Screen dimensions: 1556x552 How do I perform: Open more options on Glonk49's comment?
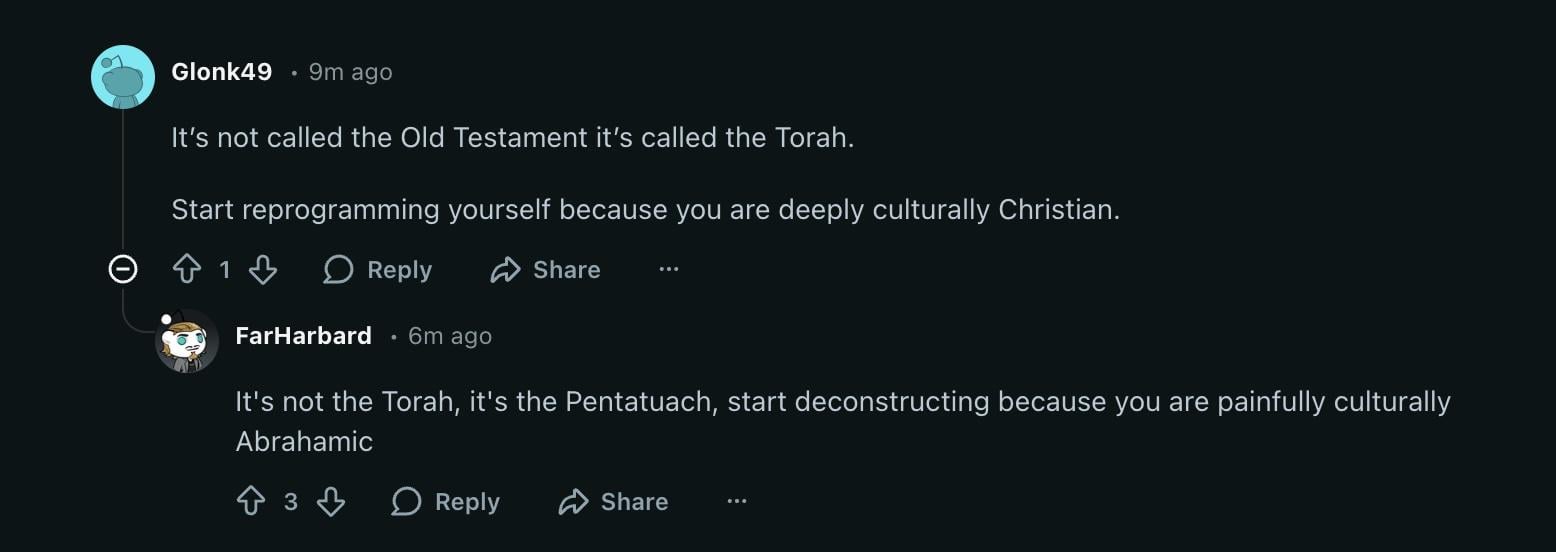point(669,269)
